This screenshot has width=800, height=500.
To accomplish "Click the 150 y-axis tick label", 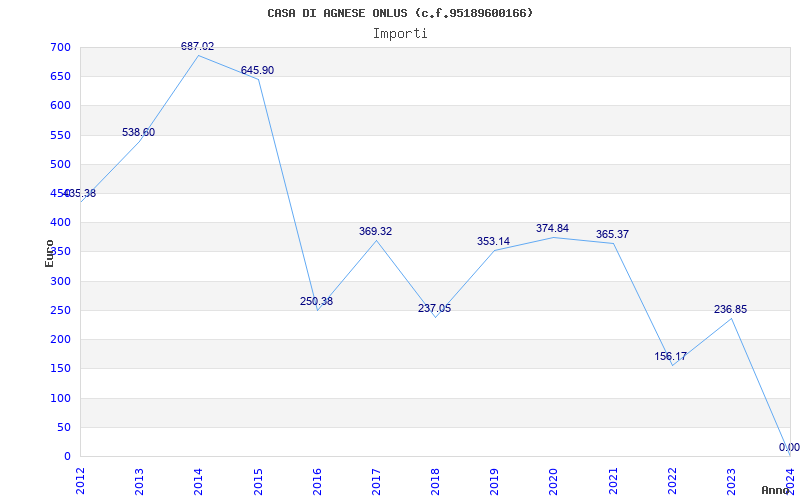I will coord(60,368).
